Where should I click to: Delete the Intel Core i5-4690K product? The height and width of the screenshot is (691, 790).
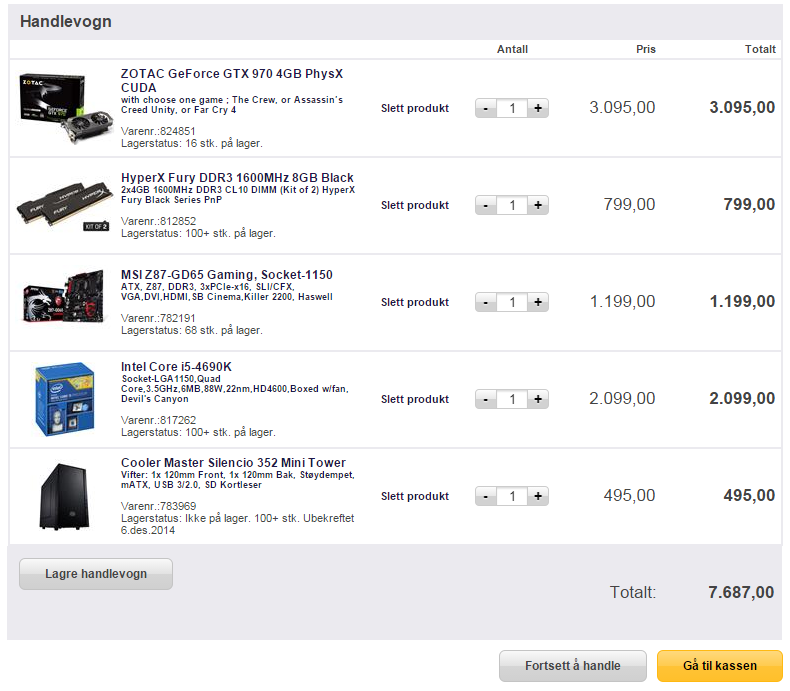(x=415, y=399)
